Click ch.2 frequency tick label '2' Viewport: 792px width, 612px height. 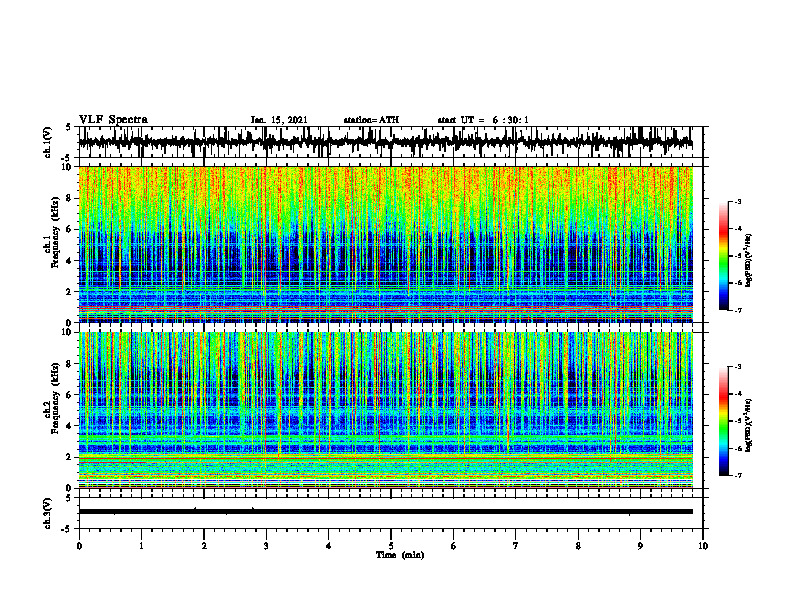click(x=69, y=457)
